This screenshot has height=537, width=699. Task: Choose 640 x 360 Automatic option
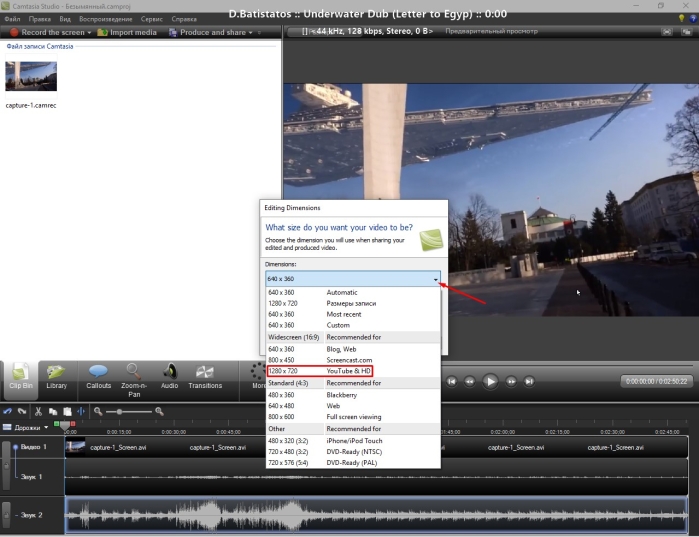353,292
